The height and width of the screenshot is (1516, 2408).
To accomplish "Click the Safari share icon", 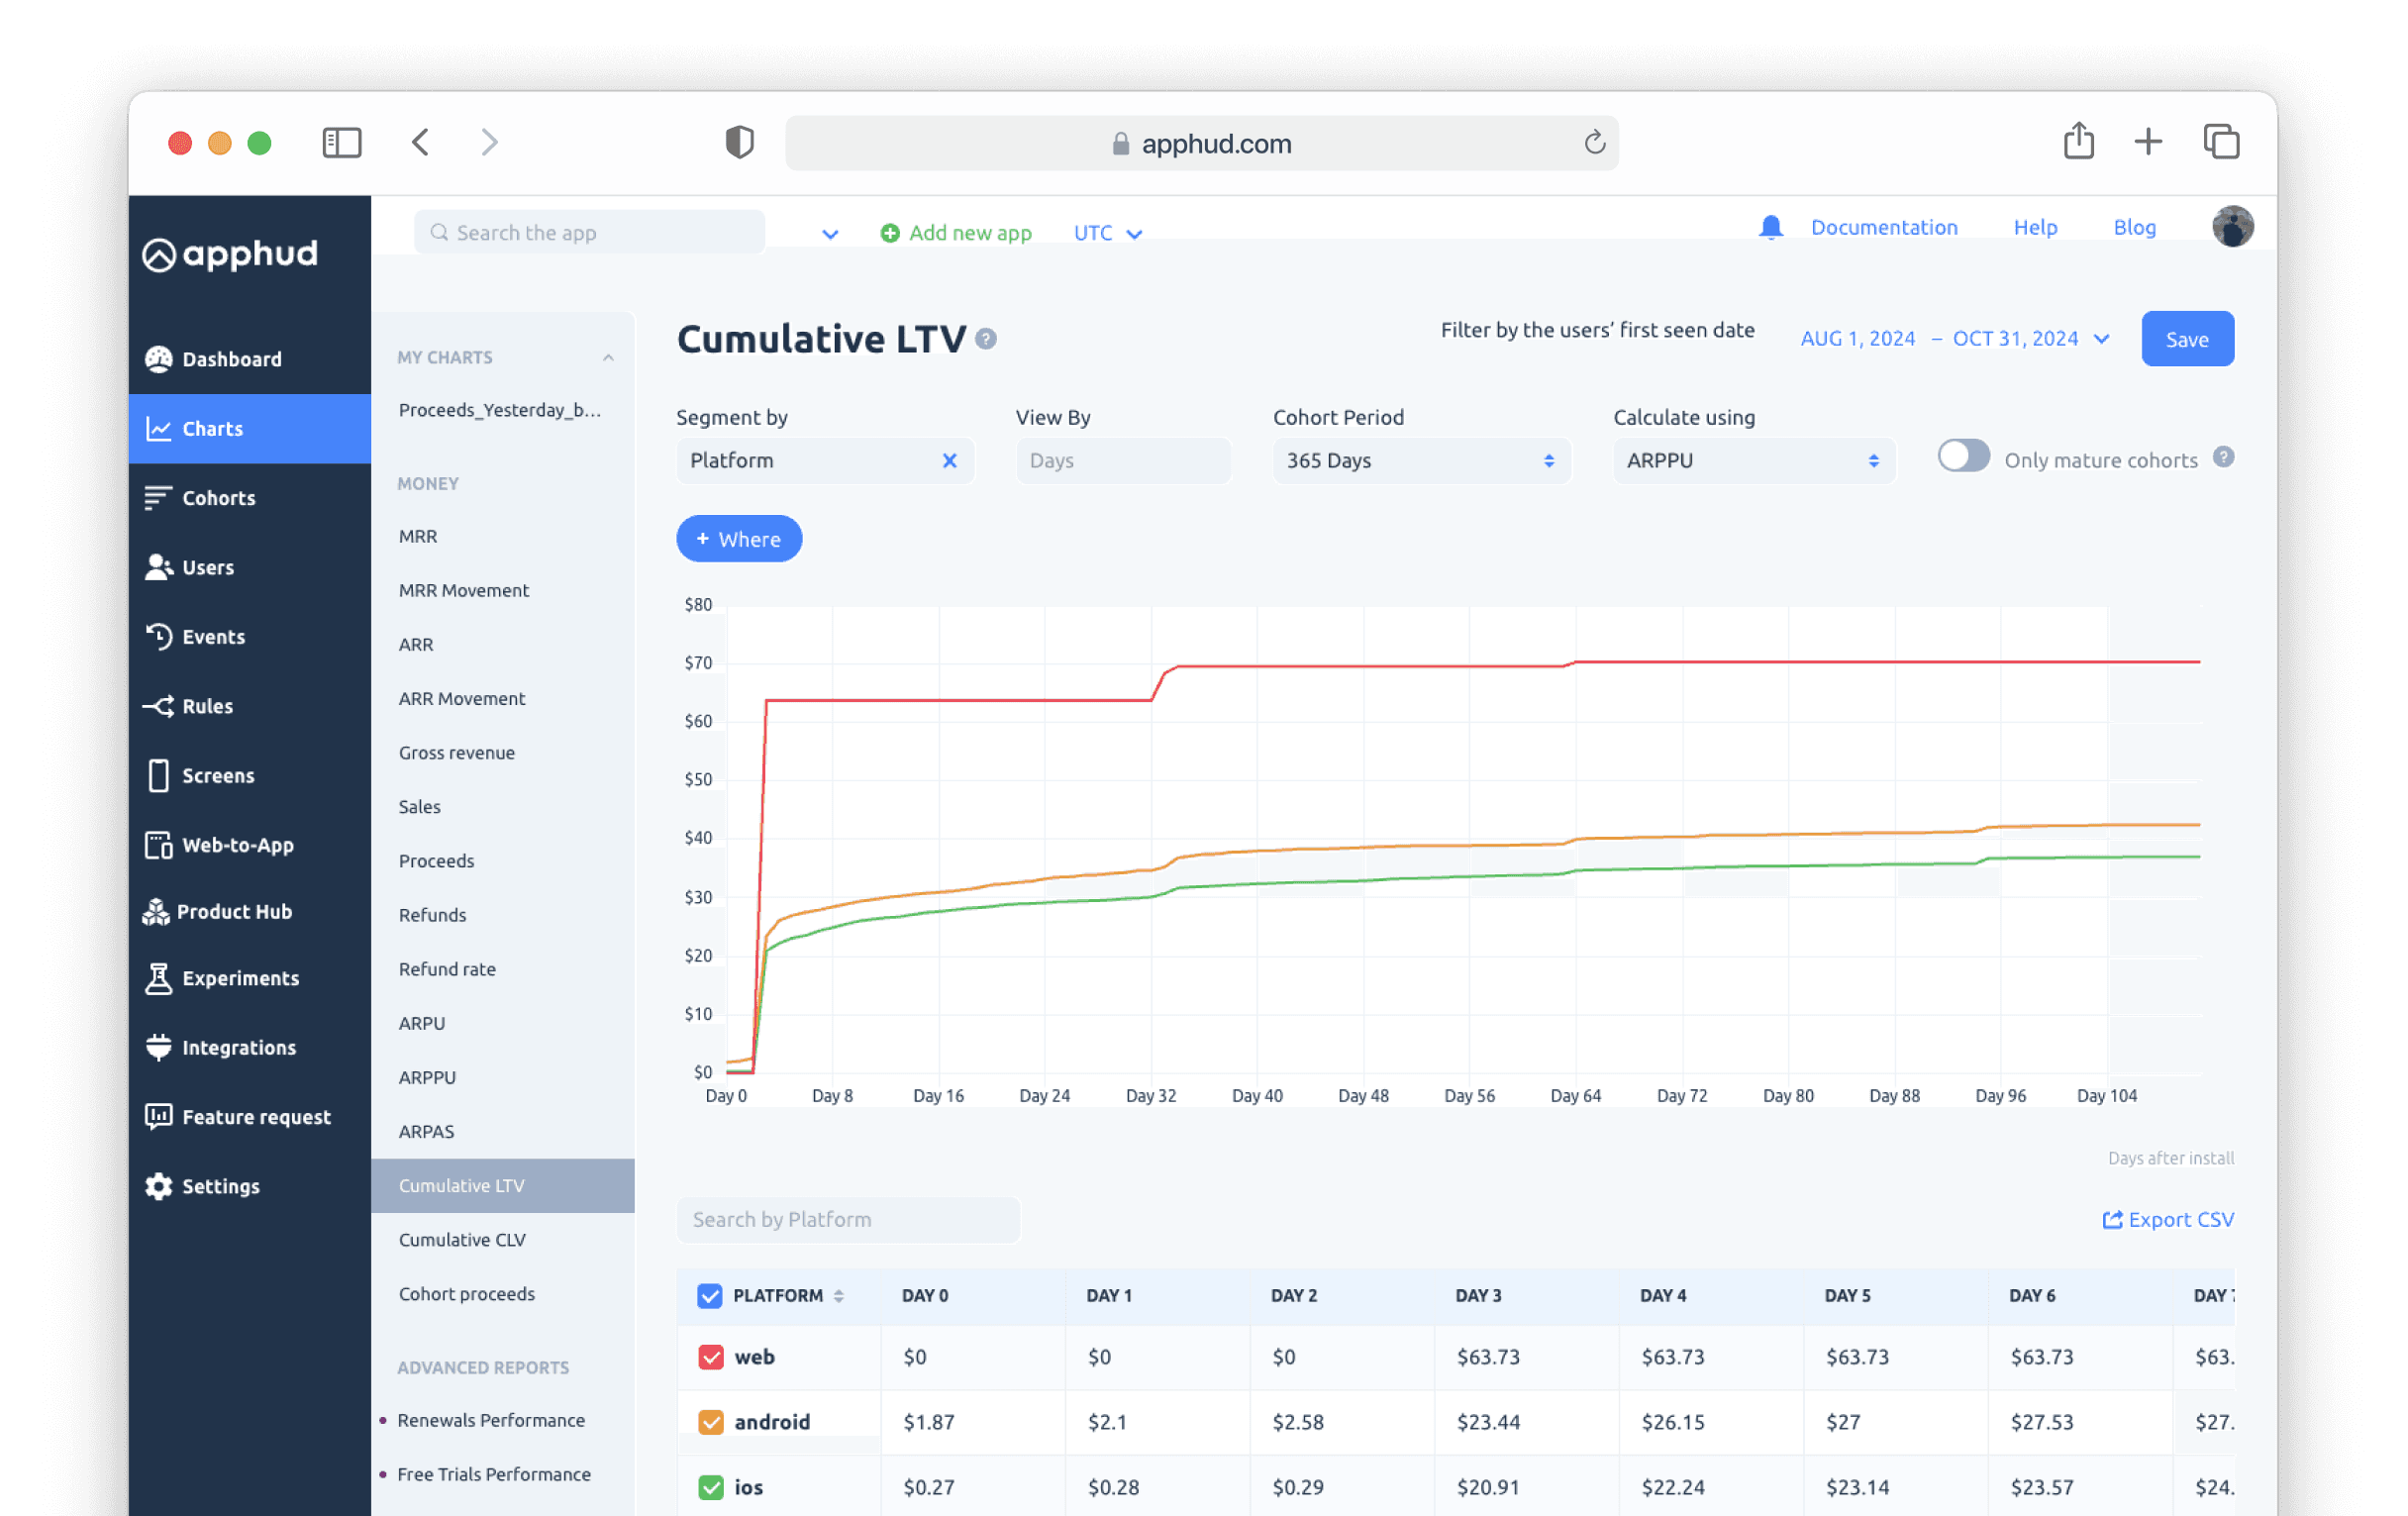I will pos(2078,142).
